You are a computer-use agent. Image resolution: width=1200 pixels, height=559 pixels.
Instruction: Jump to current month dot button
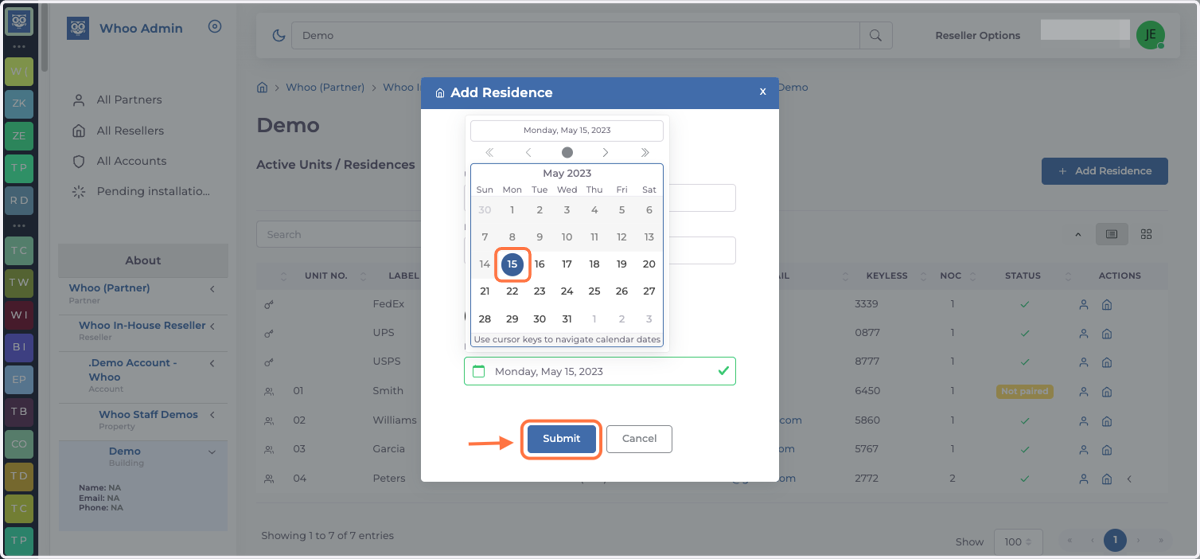pyautogui.click(x=567, y=153)
